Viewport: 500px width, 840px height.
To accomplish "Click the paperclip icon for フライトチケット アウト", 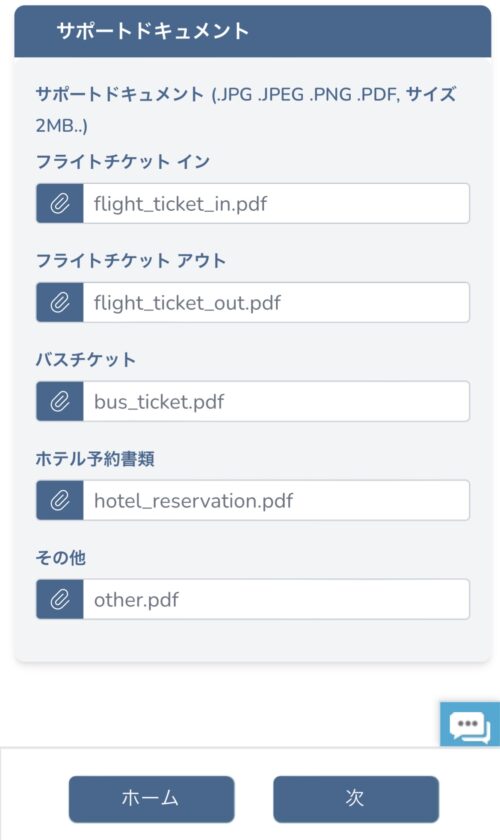I will click(x=59, y=303).
